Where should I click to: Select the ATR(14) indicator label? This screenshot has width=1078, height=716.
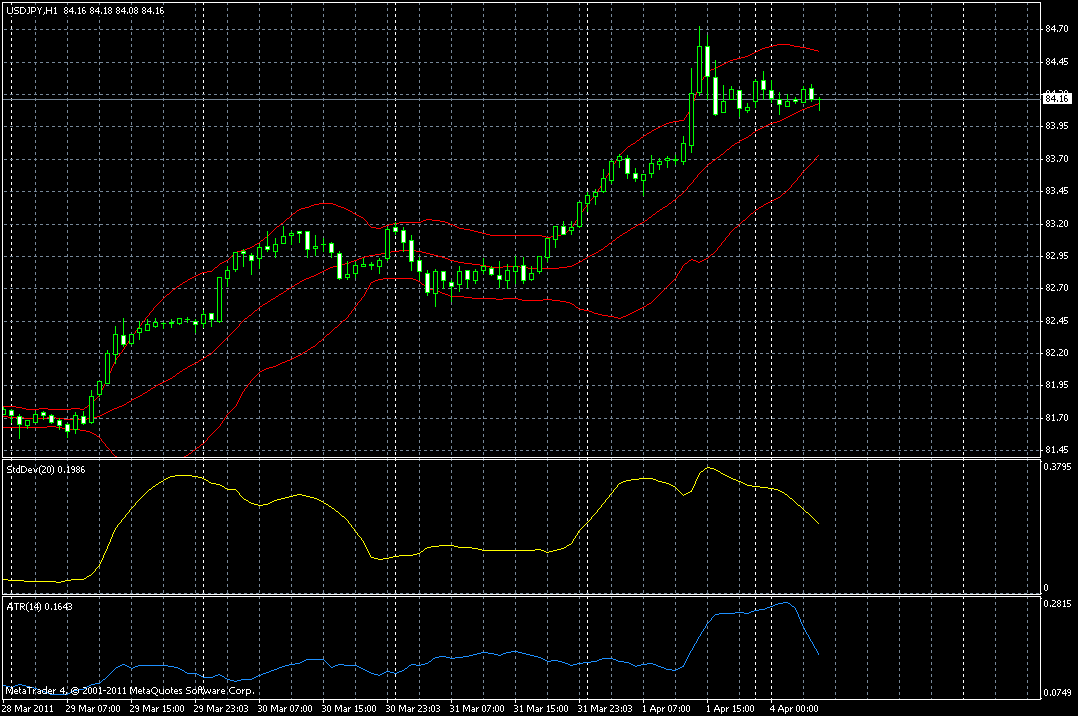(24, 606)
